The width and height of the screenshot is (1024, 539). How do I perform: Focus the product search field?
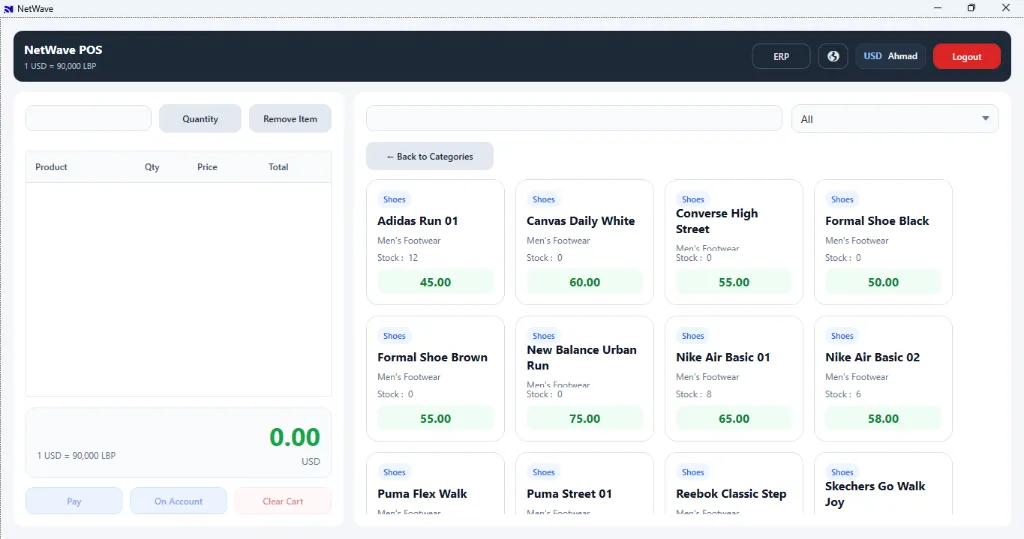574,118
